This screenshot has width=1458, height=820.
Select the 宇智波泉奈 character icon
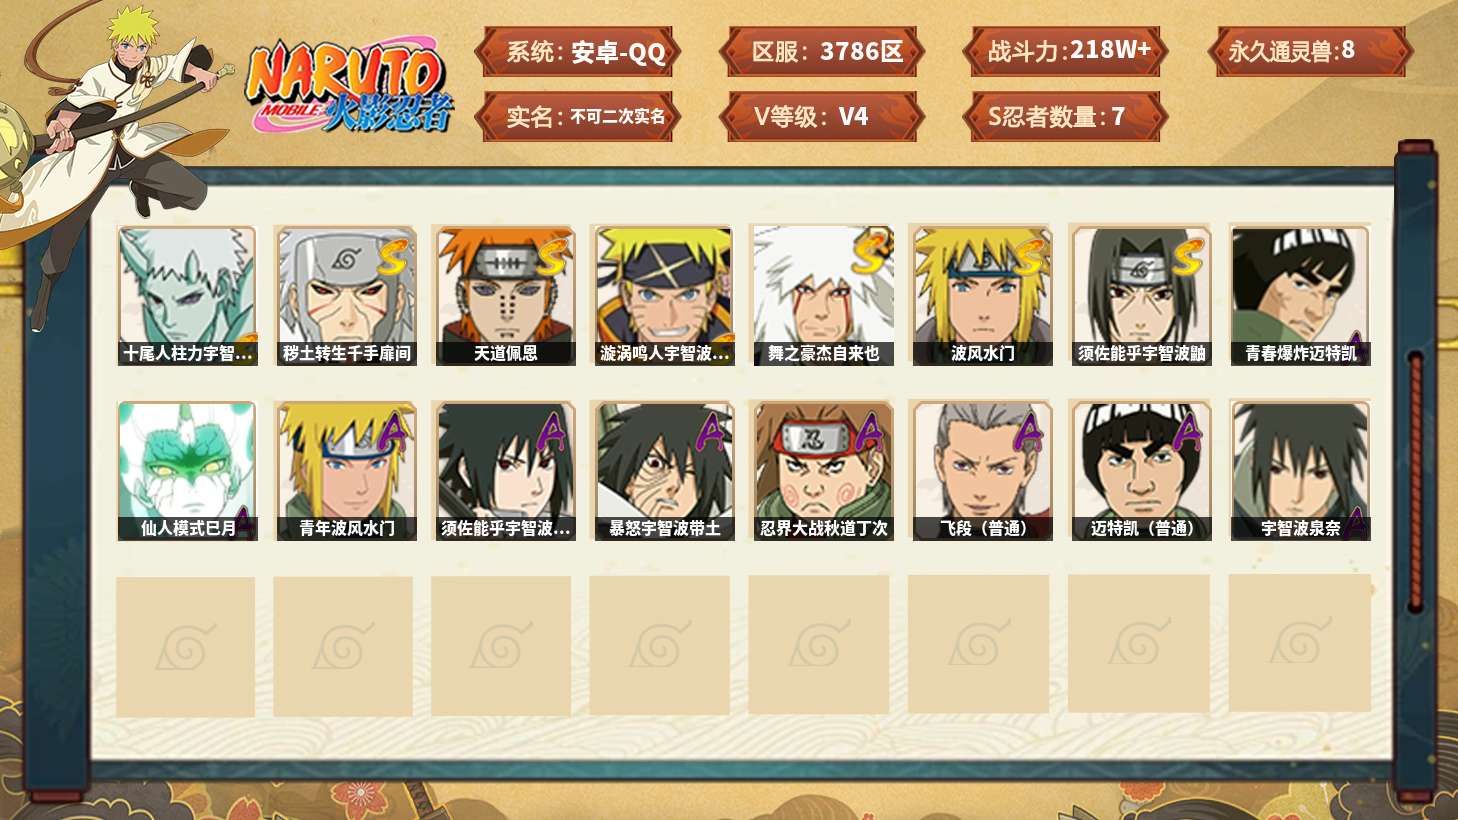tap(1300, 471)
